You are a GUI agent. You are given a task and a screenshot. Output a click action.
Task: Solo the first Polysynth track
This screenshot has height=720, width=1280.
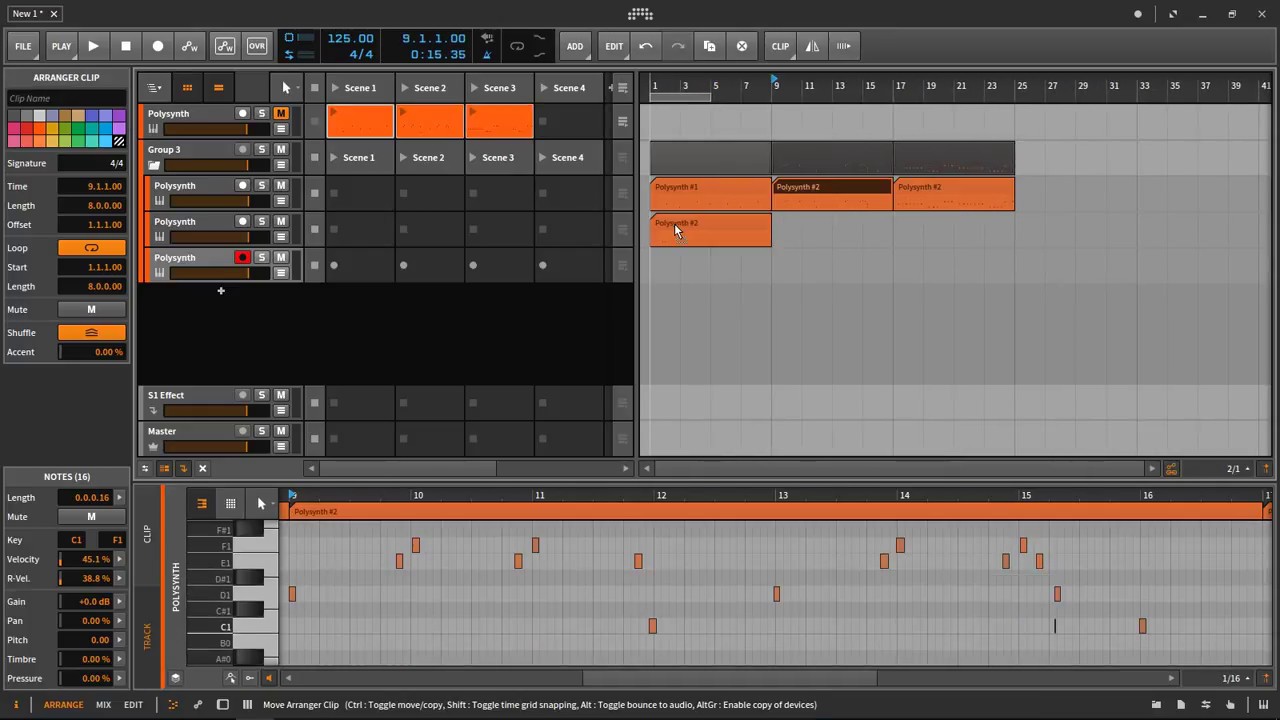point(262,114)
